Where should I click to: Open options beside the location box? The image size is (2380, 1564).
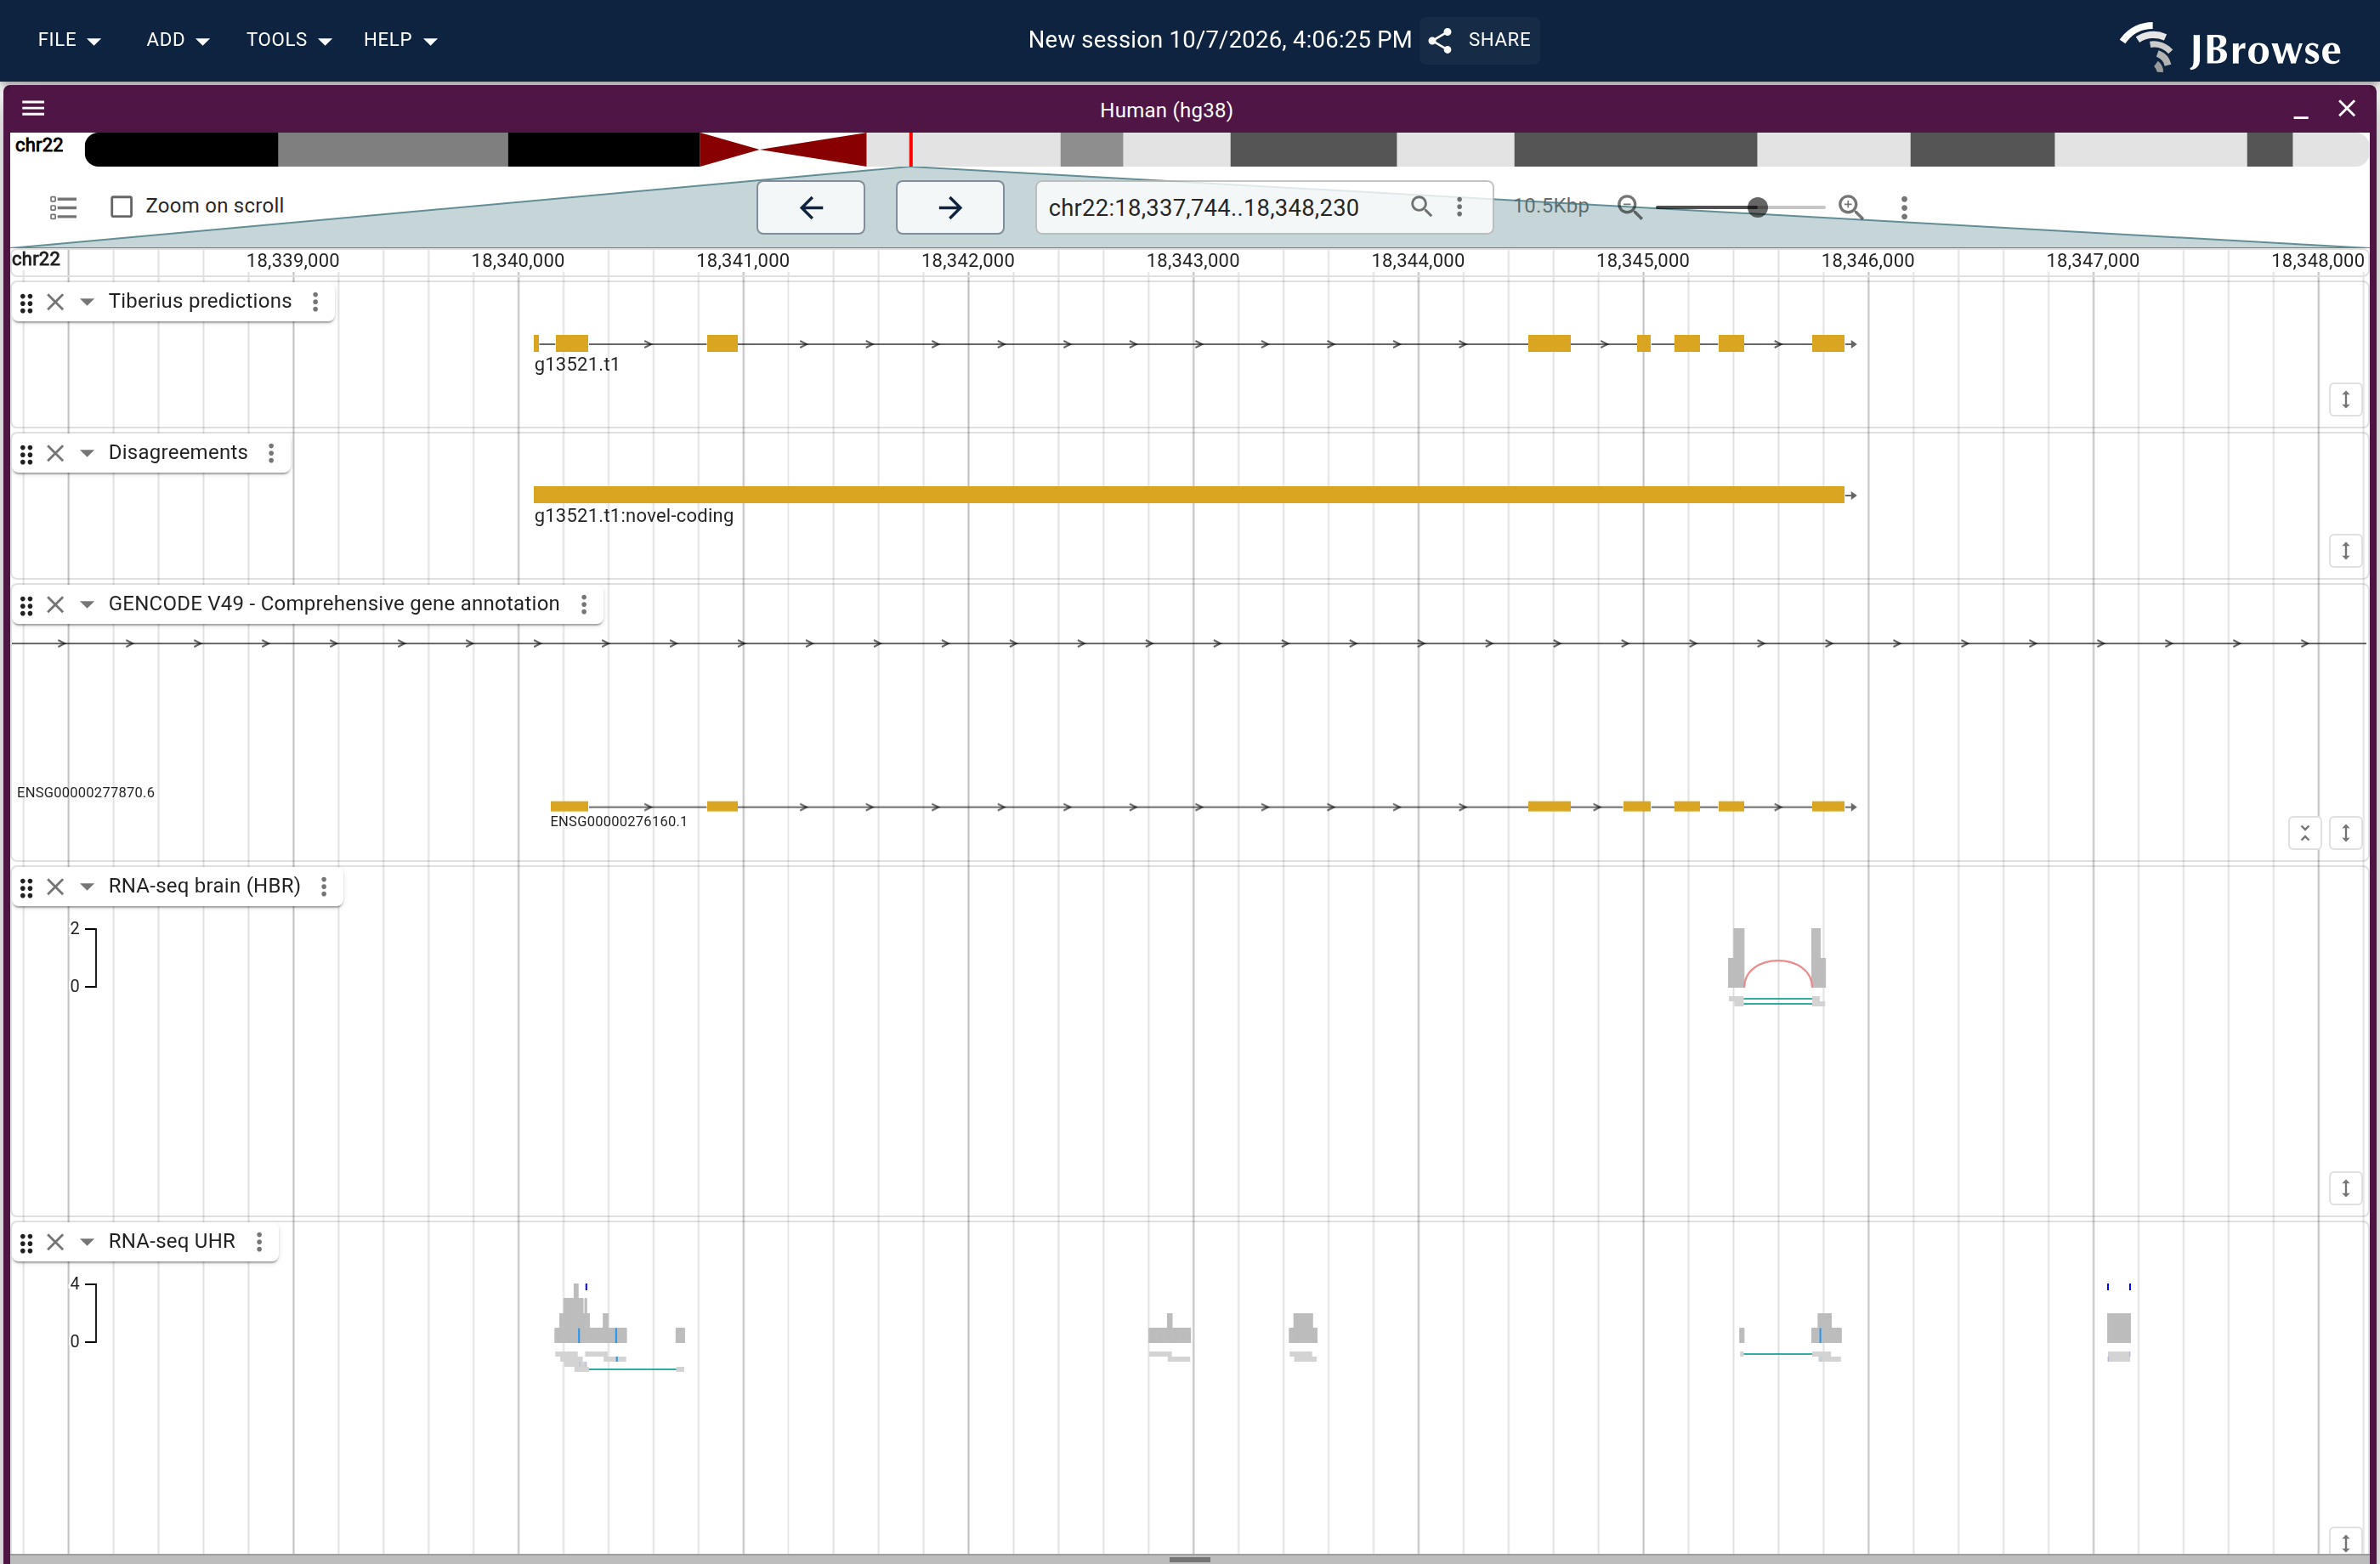tap(1459, 206)
